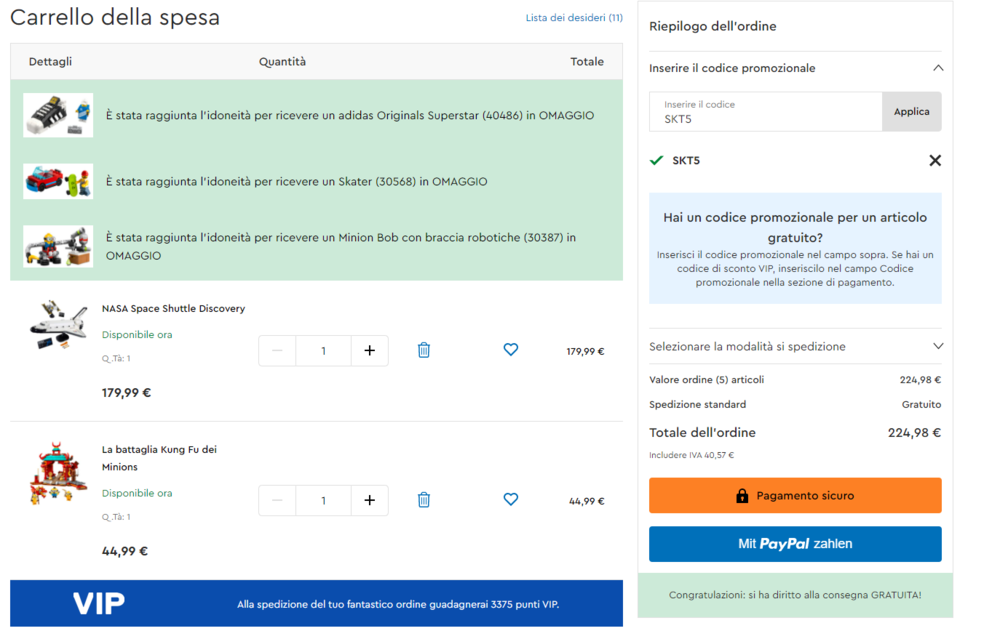The width and height of the screenshot is (1000, 631).
Task: Click Minion Bob robotic arms gift thumbnail
Action: [58, 246]
